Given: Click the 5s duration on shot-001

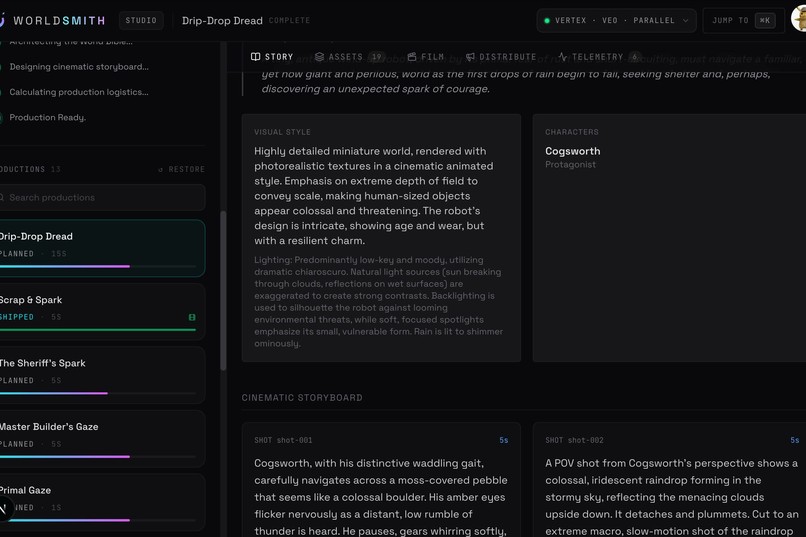Looking at the screenshot, I should [x=504, y=440].
